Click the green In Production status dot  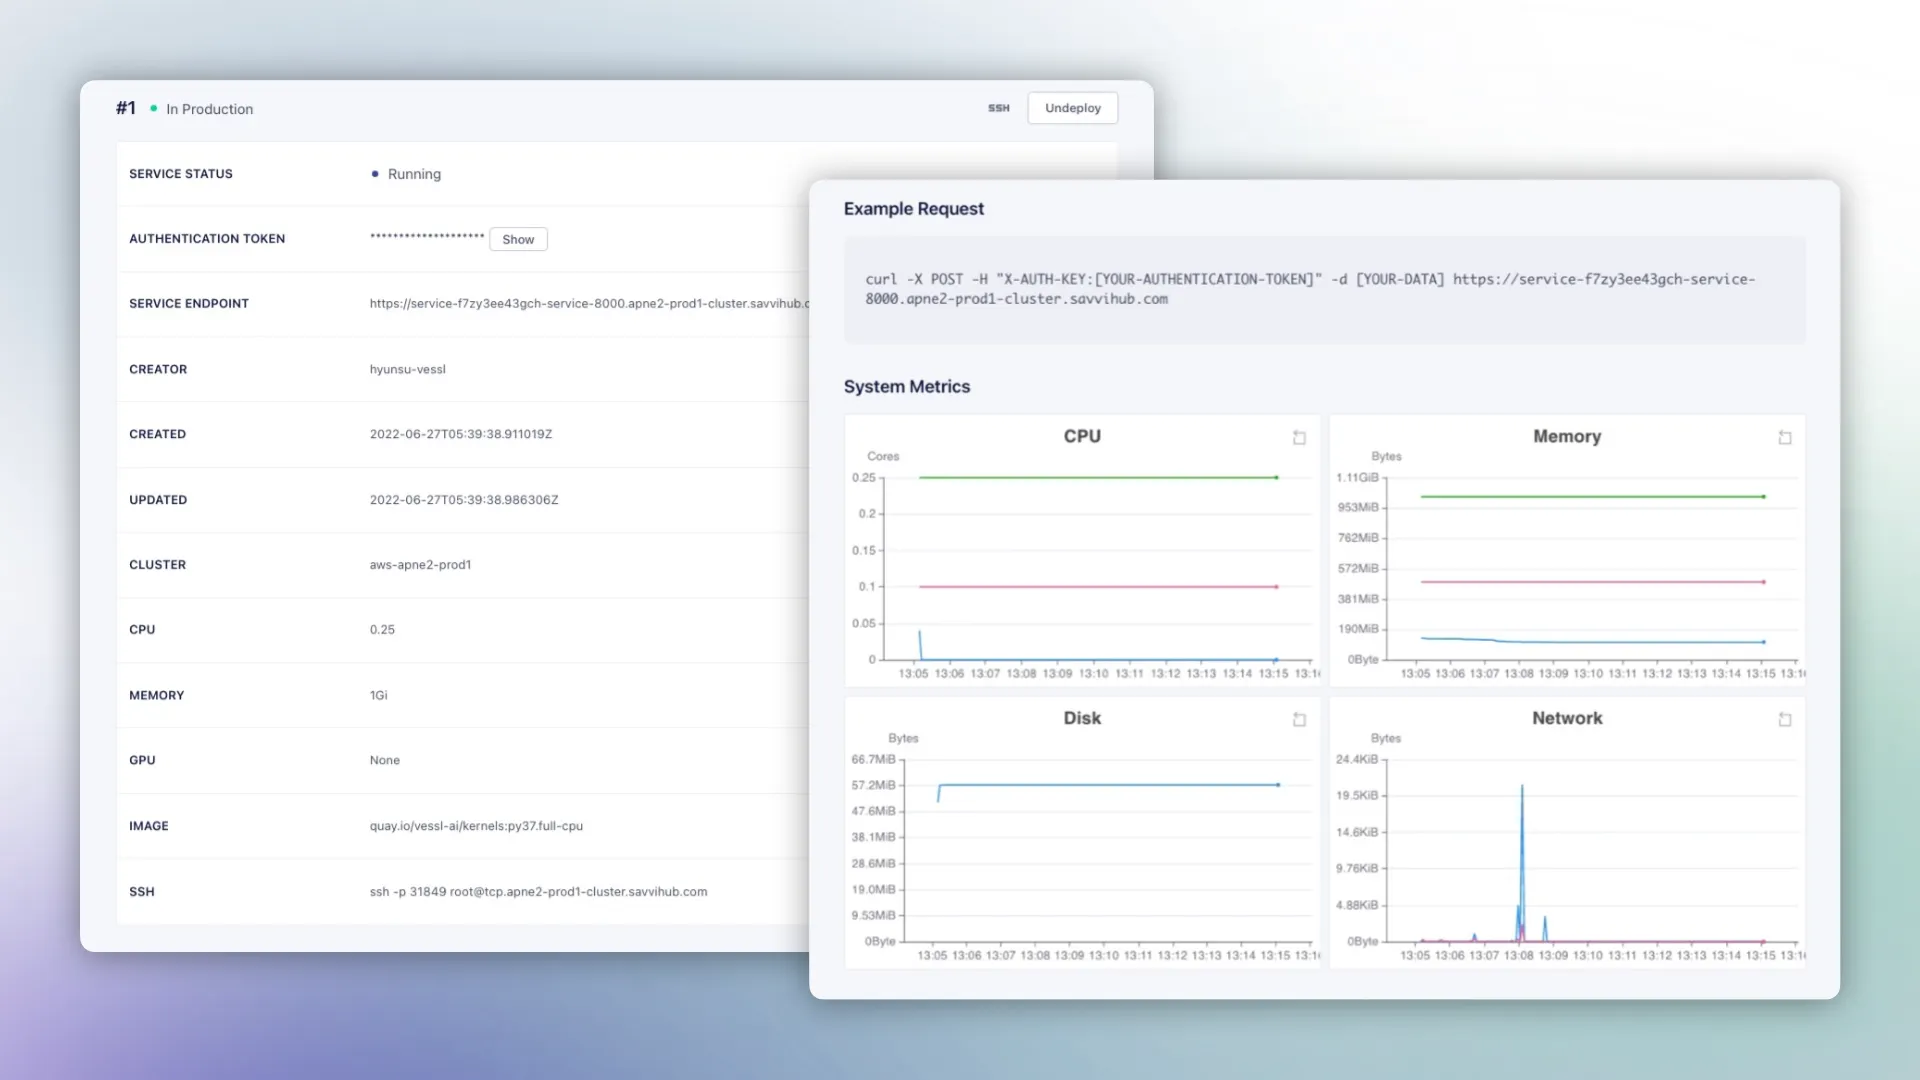pos(153,109)
